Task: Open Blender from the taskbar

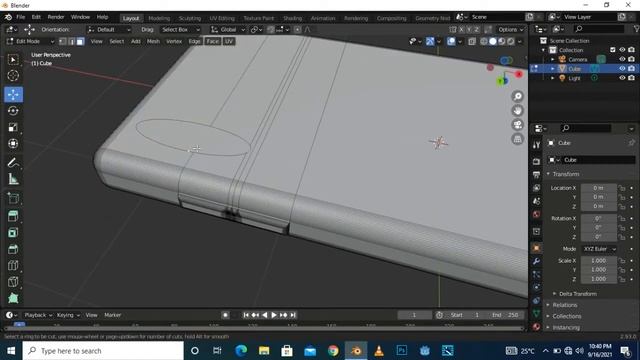Action: coord(356,351)
